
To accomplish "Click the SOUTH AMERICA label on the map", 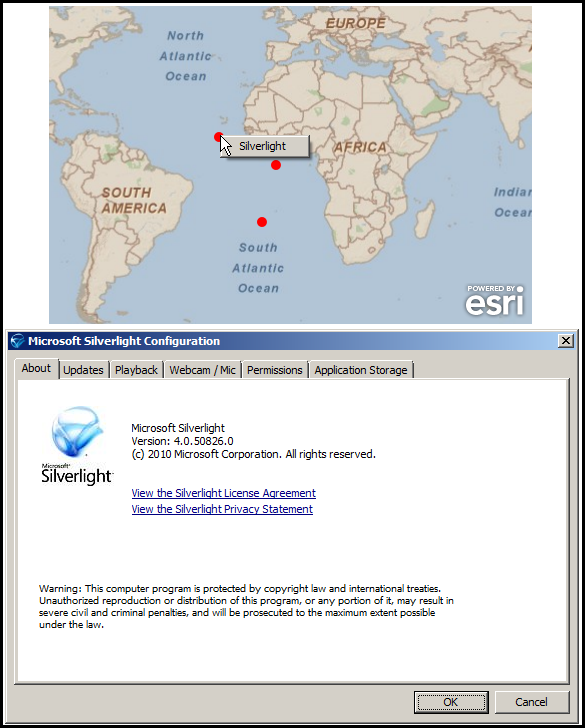I will click(x=134, y=200).
